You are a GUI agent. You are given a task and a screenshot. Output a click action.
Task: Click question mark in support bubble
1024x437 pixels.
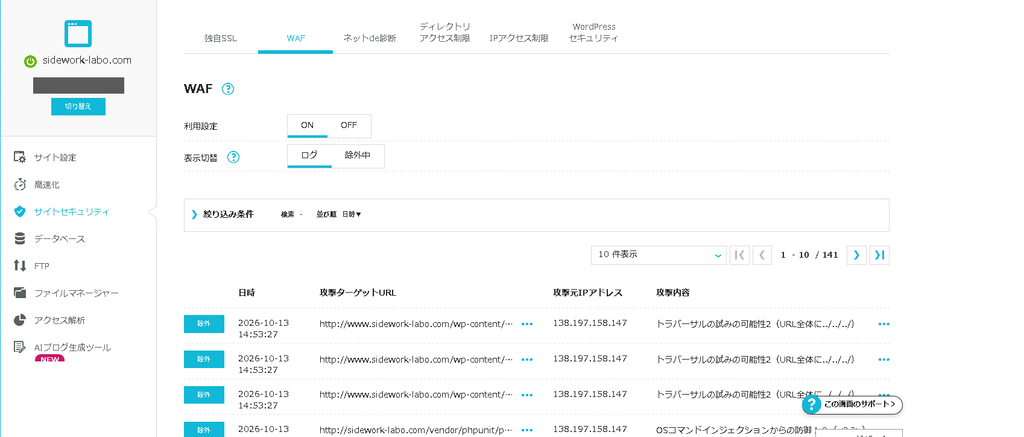tap(811, 405)
